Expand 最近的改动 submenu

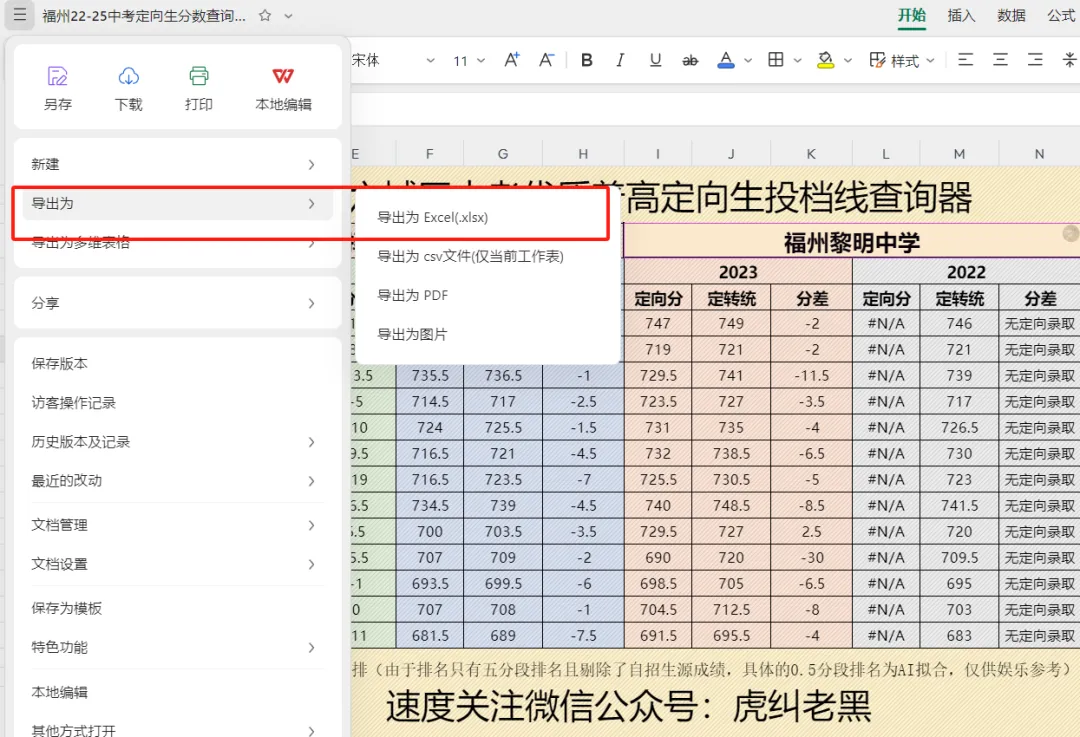(x=177, y=481)
